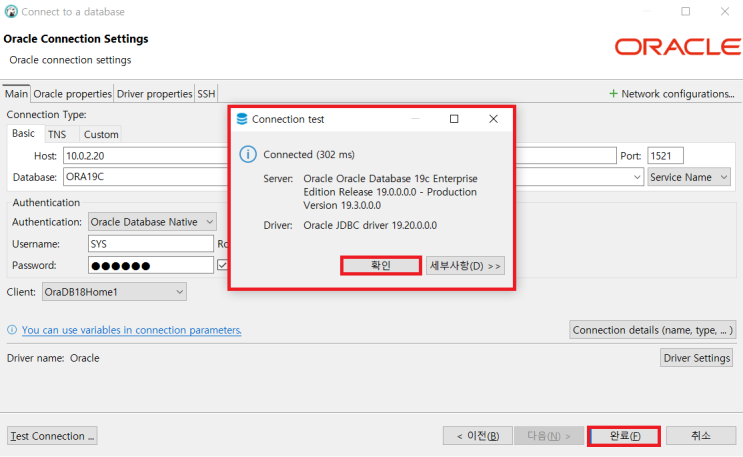743x457 pixels.
Task: Select the Custom connection type tab
Action: pos(101,135)
